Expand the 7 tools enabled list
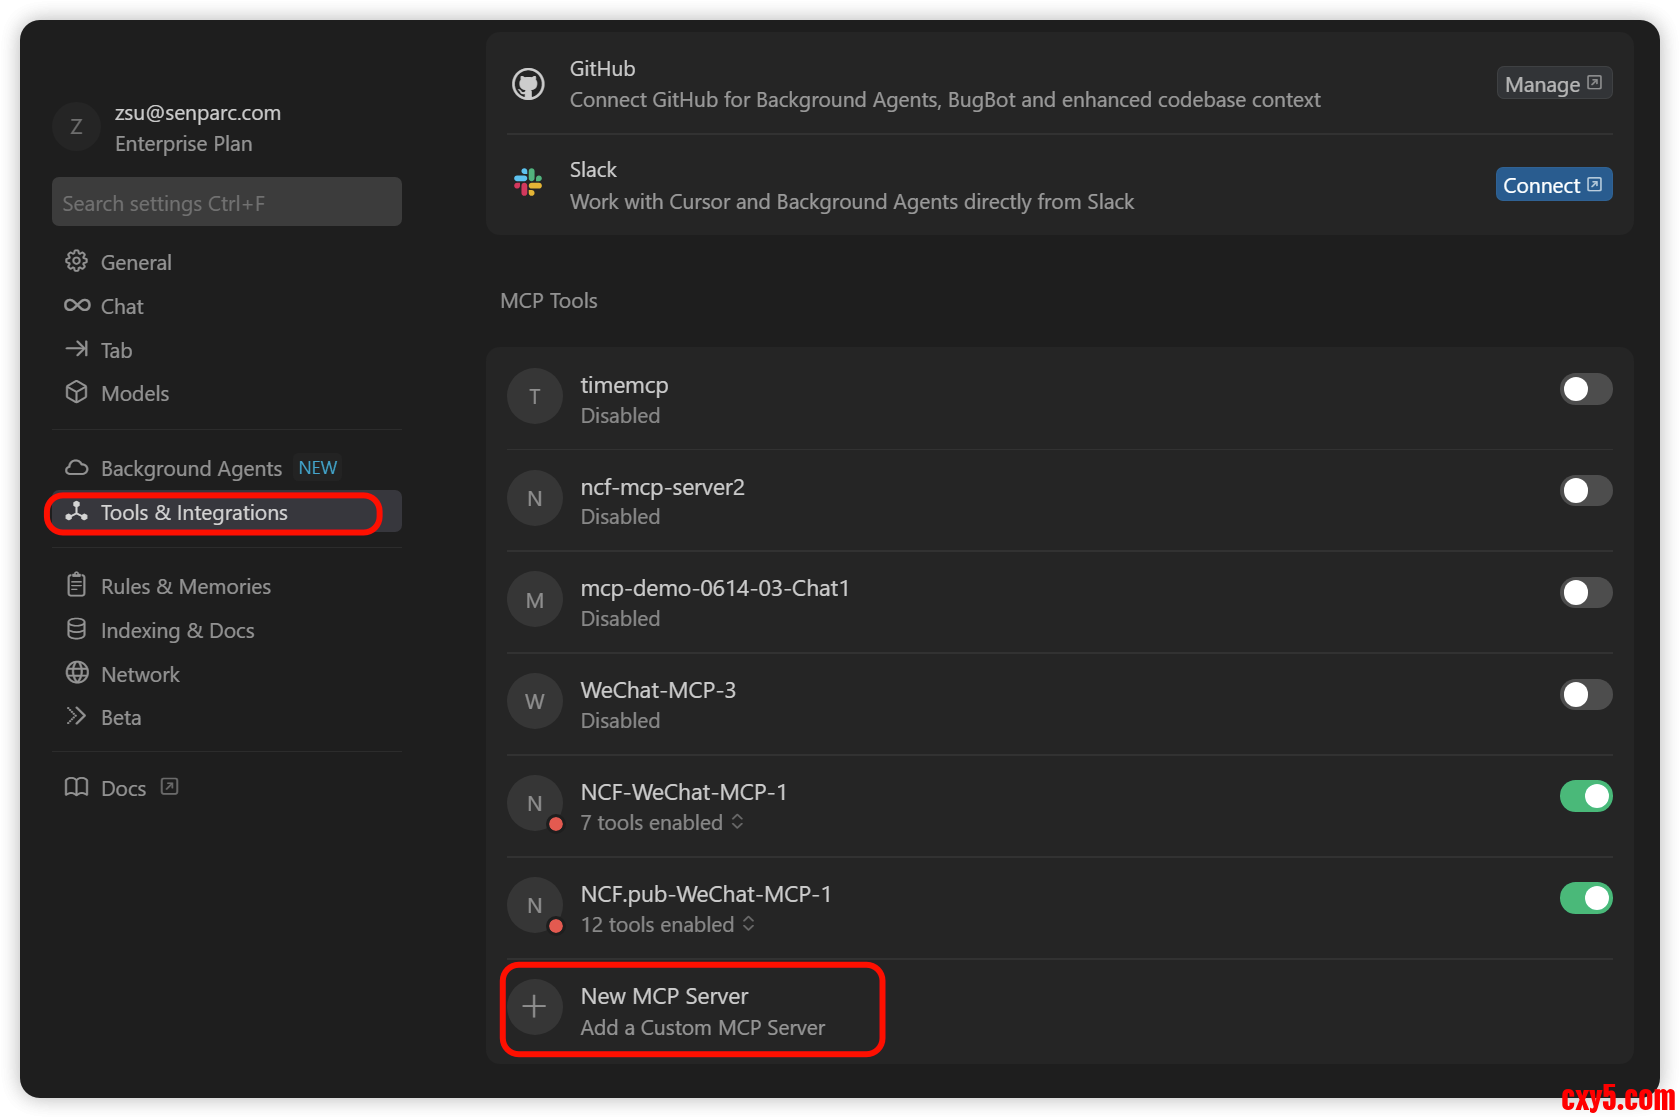Screen dimensions: 1680x1118 (662, 823)
